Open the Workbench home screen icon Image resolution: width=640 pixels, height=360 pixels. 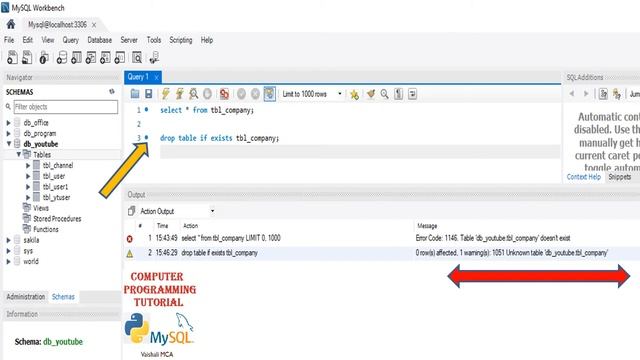pyautogui.click(x=11, y=24)
